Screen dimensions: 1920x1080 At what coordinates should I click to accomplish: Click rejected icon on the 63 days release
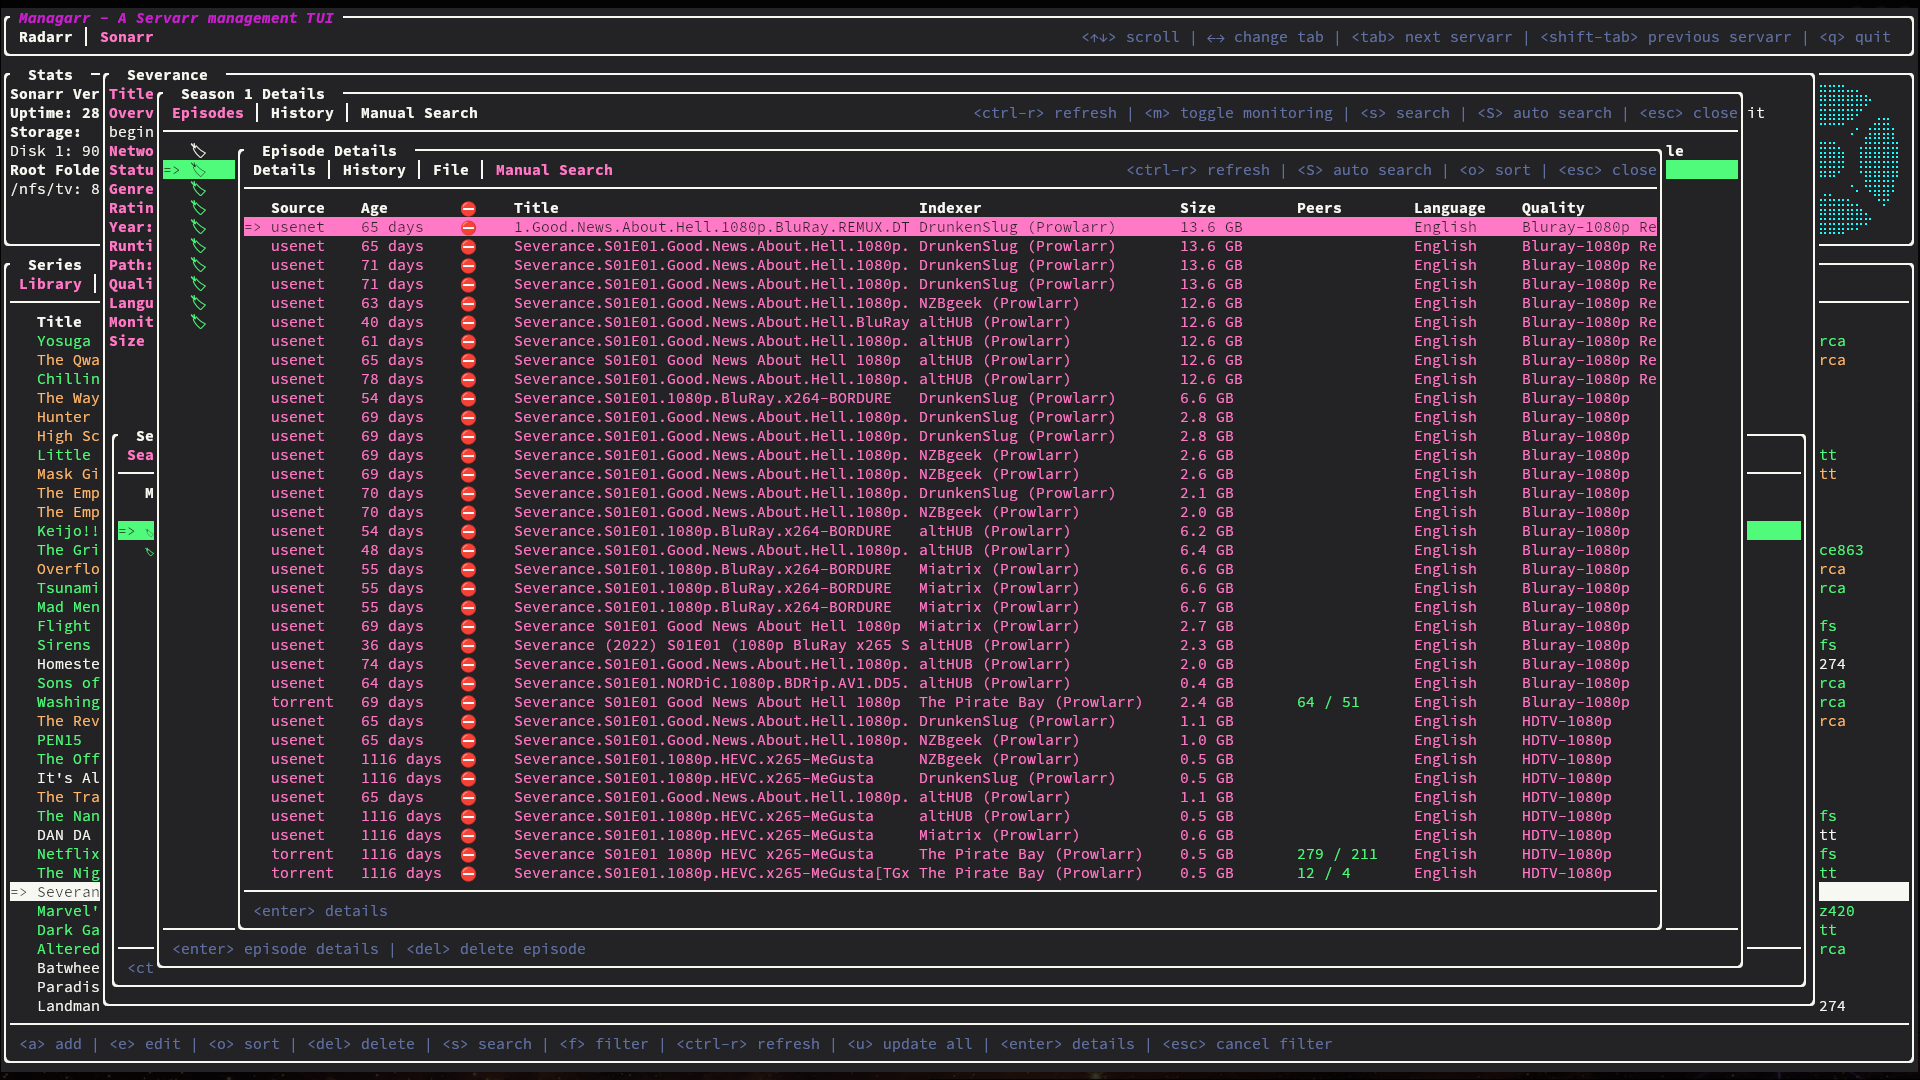468,304
